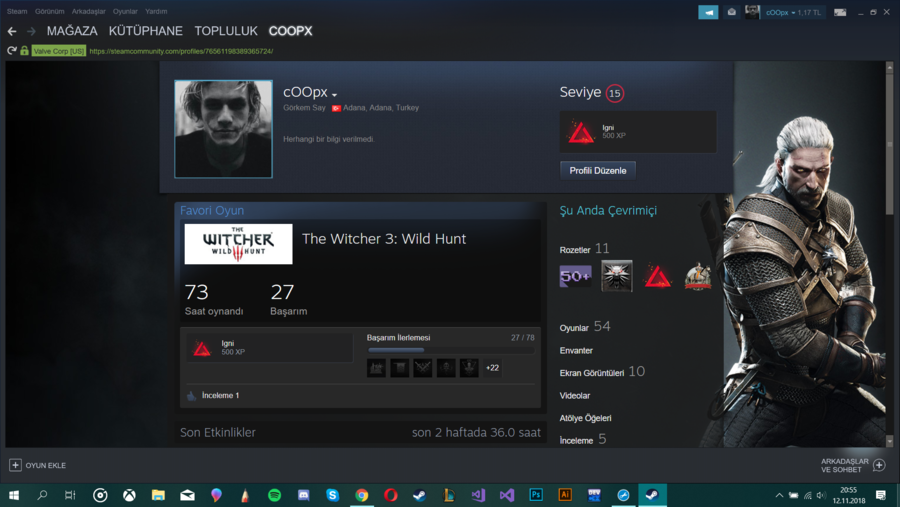This screenshot has height=507, width=900.
Task: Open the inbox envelope icon
Action: [x=731, y=12]
